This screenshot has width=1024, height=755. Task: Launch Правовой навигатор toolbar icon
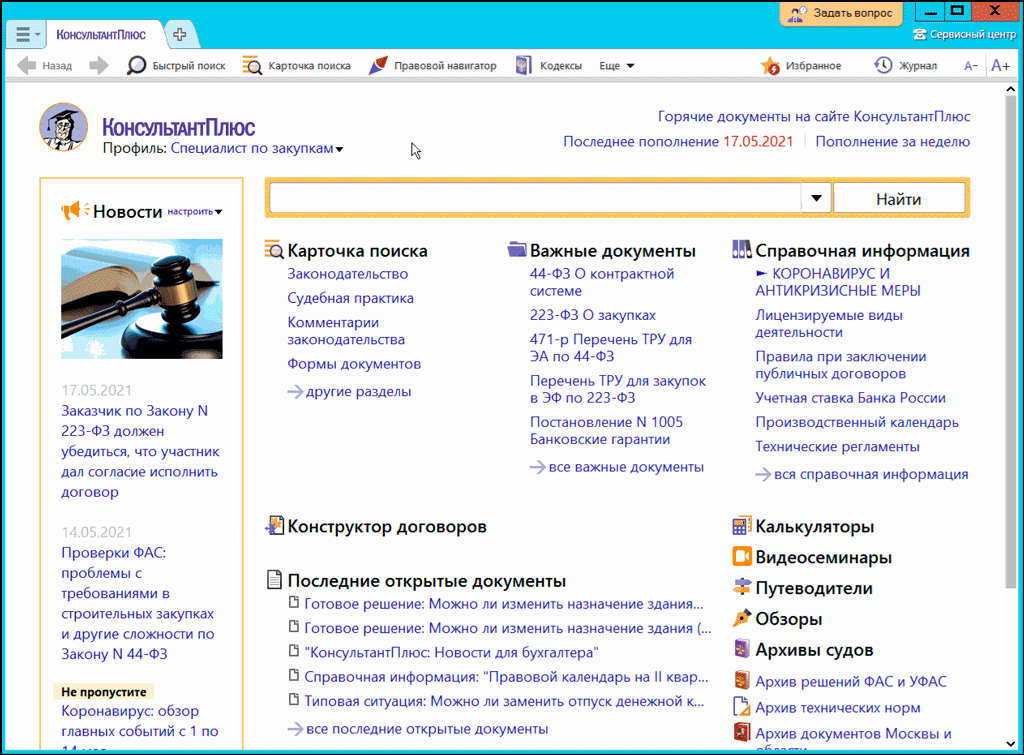point(378,65)
